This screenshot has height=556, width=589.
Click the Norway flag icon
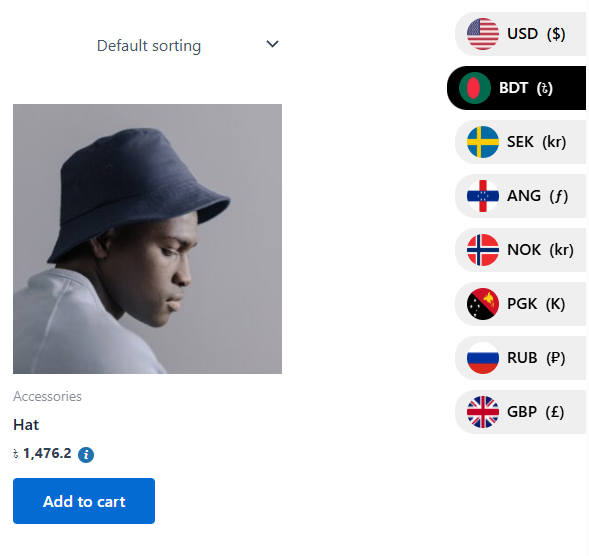pyautogui.click(x=483, y=250)
